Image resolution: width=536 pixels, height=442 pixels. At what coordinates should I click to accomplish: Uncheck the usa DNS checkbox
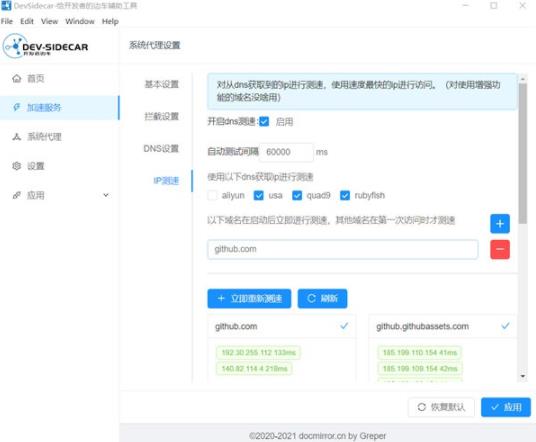[259, 196]
